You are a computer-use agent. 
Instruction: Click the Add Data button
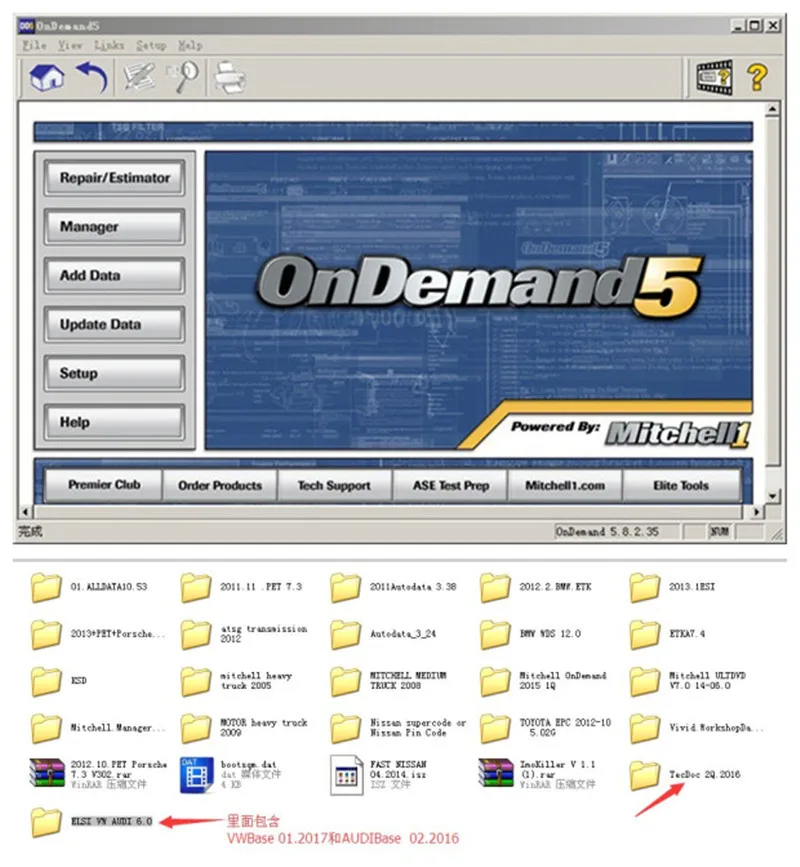(x=114, y=275)
